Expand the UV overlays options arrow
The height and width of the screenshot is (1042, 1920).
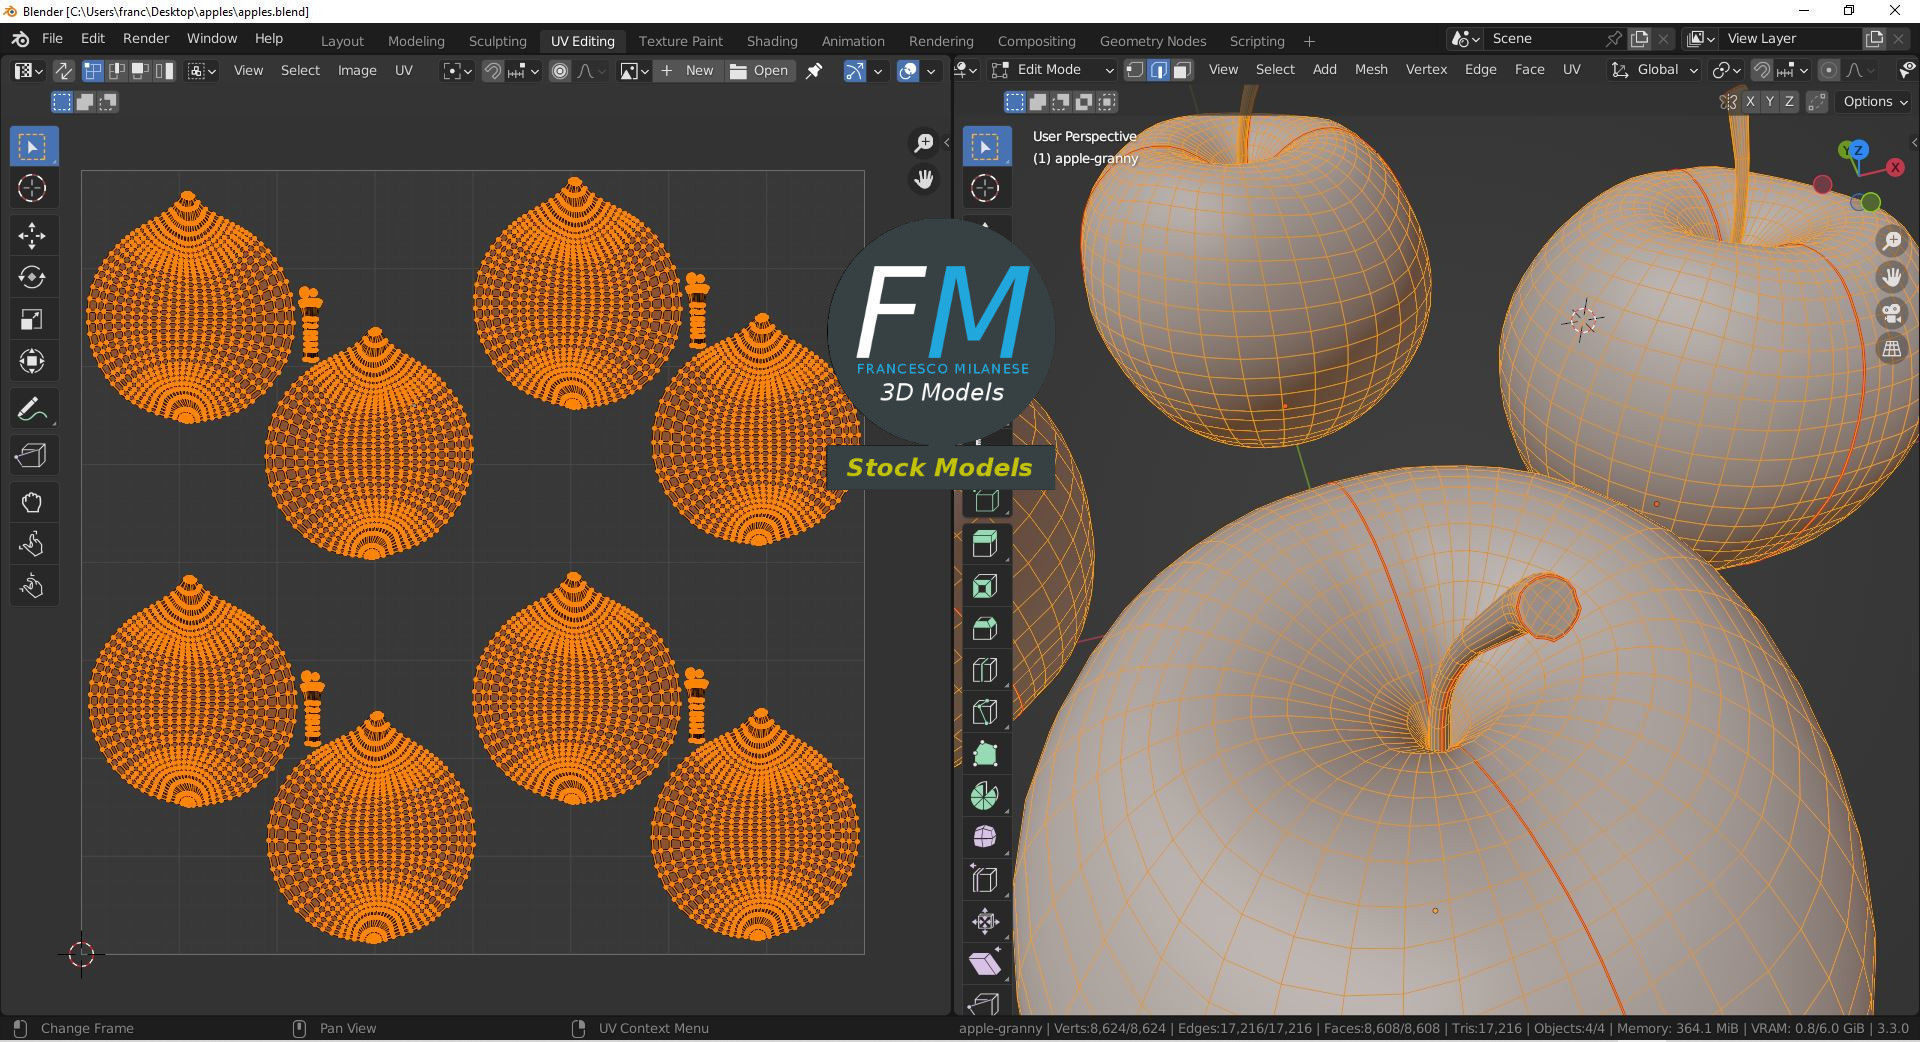[931, 71]
